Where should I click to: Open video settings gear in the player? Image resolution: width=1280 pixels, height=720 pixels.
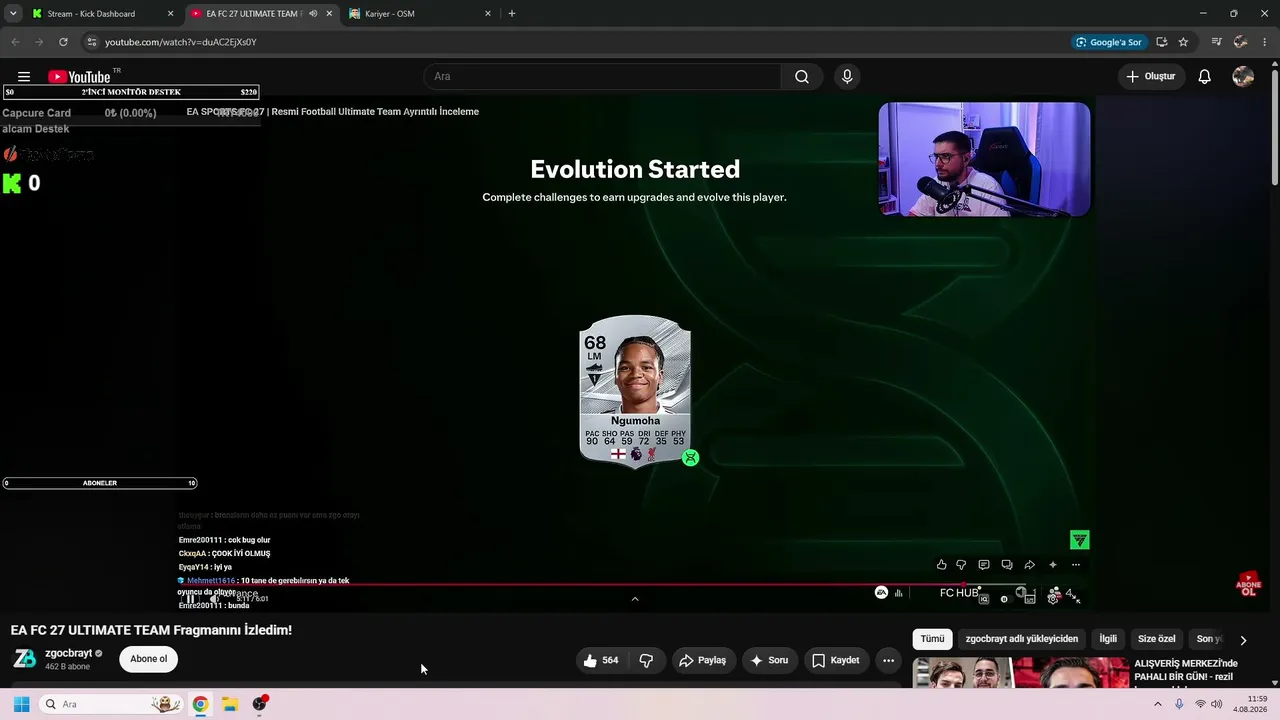[1053, 597]
